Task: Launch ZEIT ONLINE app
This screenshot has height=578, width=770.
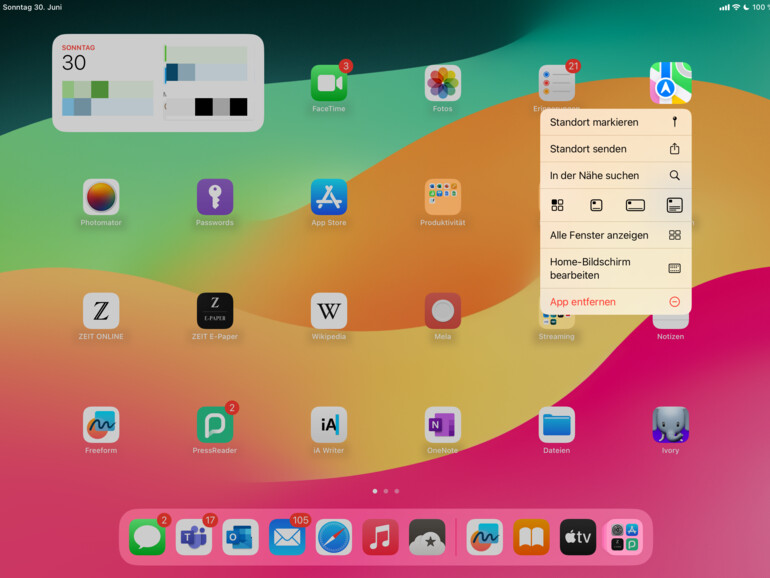Action: [101, 311]
